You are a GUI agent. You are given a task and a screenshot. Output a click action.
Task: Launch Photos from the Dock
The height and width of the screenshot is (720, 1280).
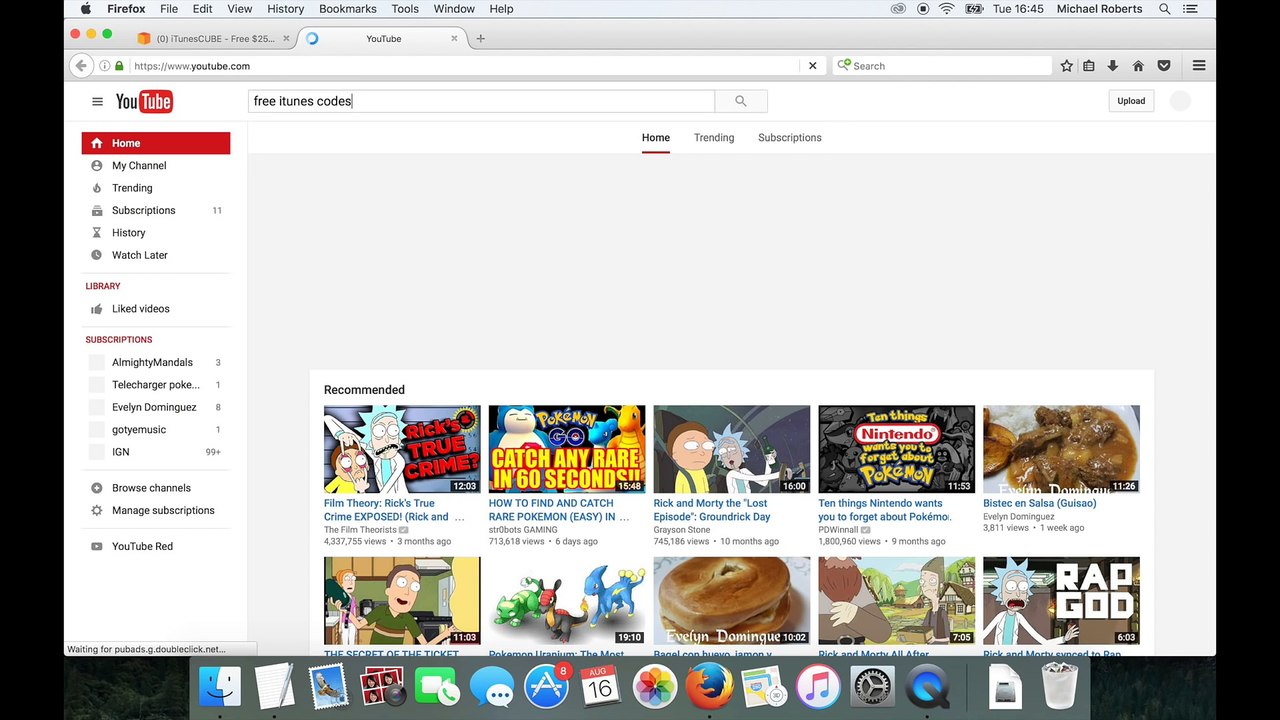click(655, 688)
